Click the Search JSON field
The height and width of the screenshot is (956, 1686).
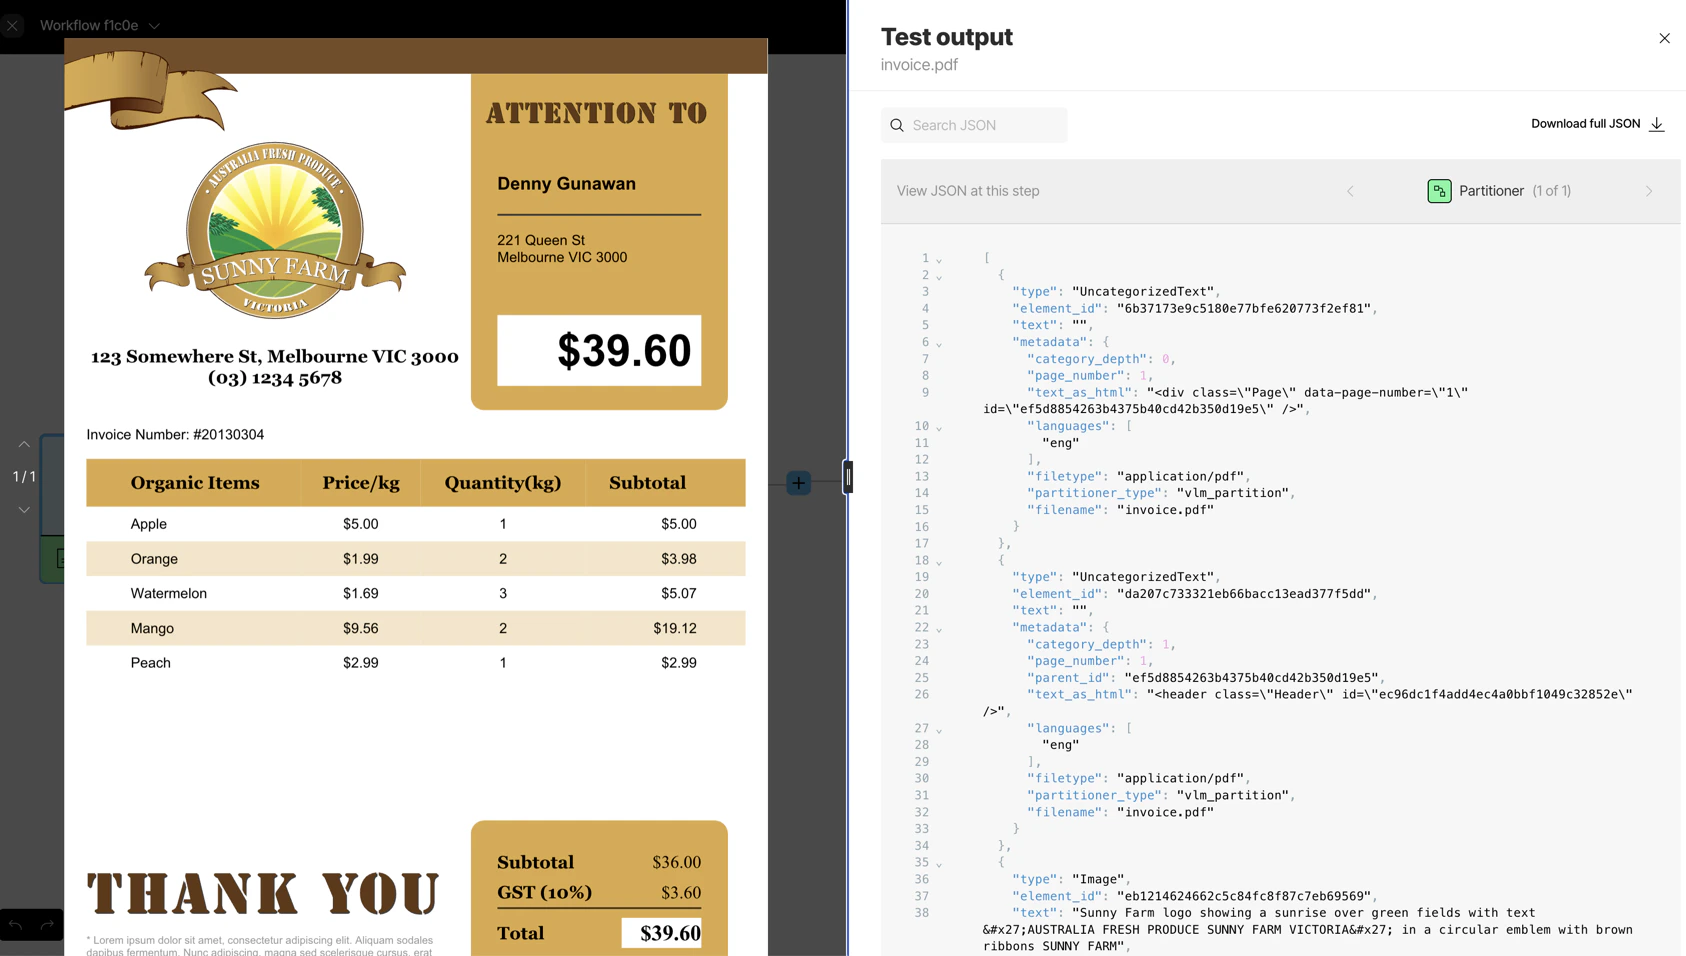click(974, 125)
